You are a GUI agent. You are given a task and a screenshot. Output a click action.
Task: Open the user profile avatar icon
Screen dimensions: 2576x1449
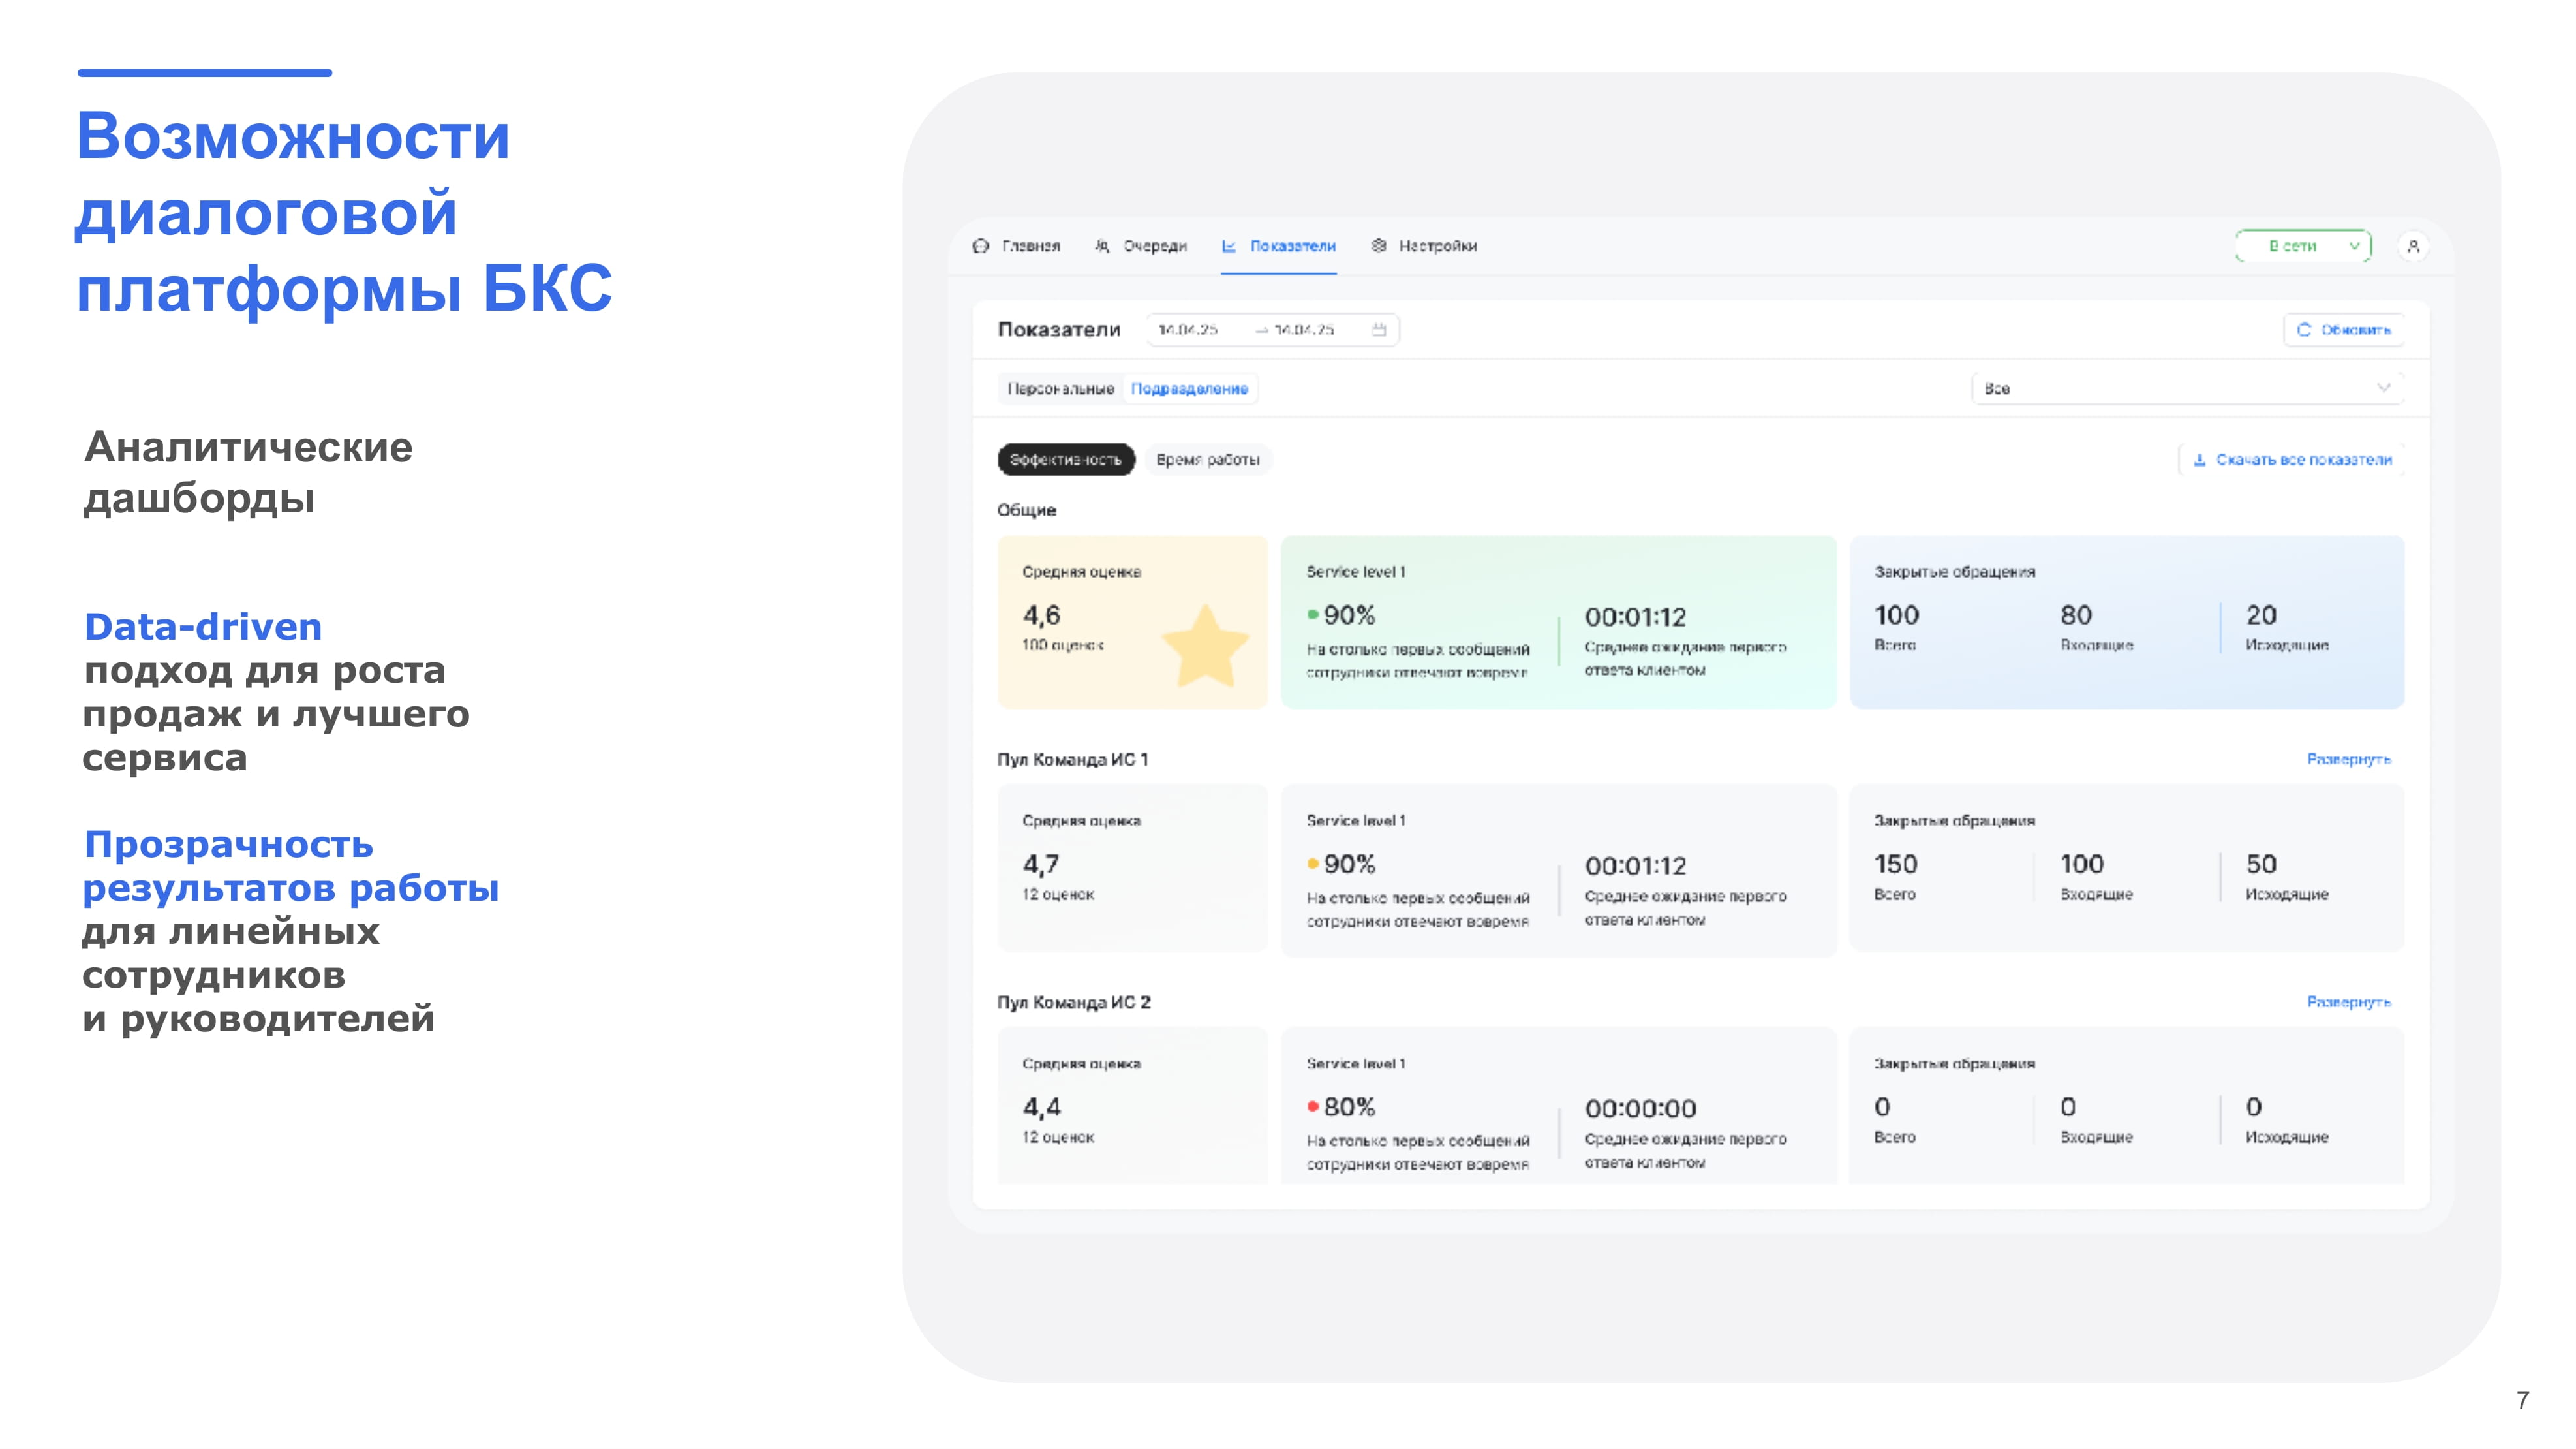pos(2413,246)
